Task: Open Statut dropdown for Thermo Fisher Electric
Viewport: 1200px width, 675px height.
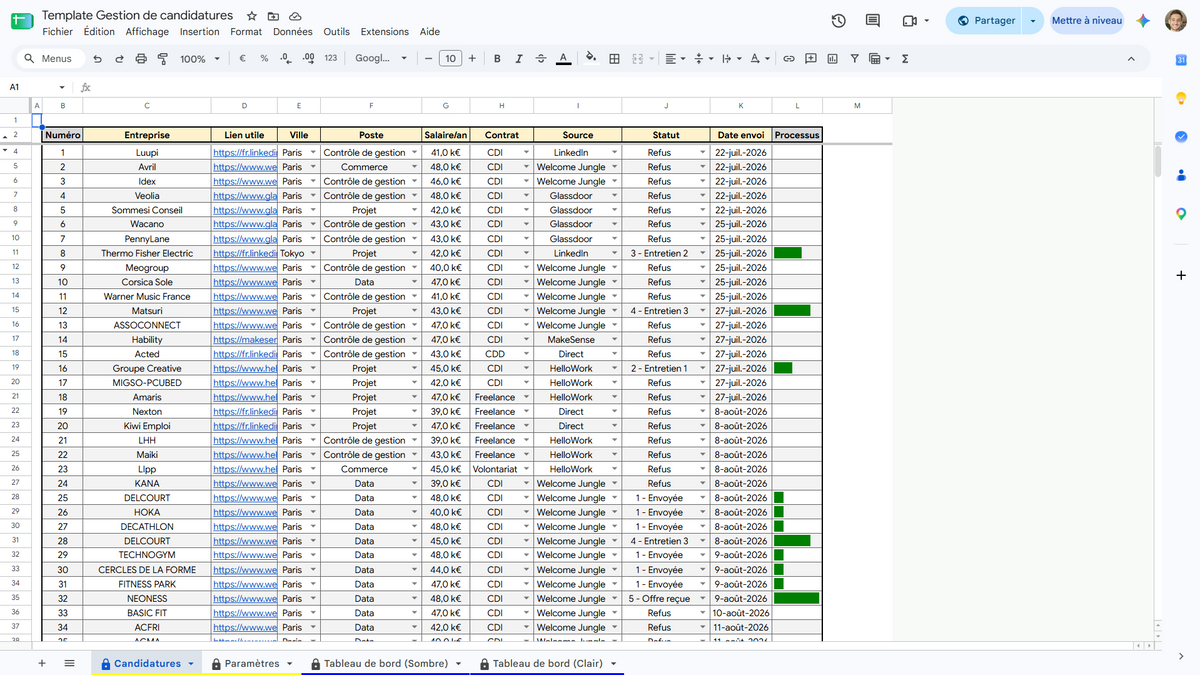Action: click(702, 254)
